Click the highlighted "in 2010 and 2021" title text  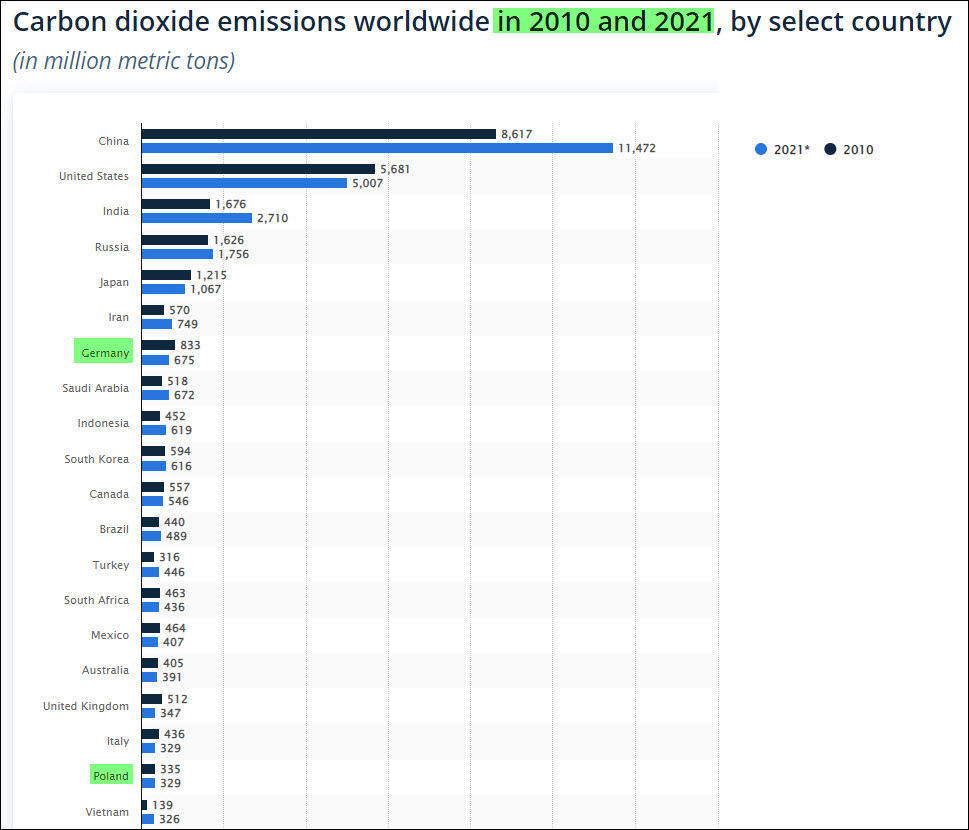604,22
